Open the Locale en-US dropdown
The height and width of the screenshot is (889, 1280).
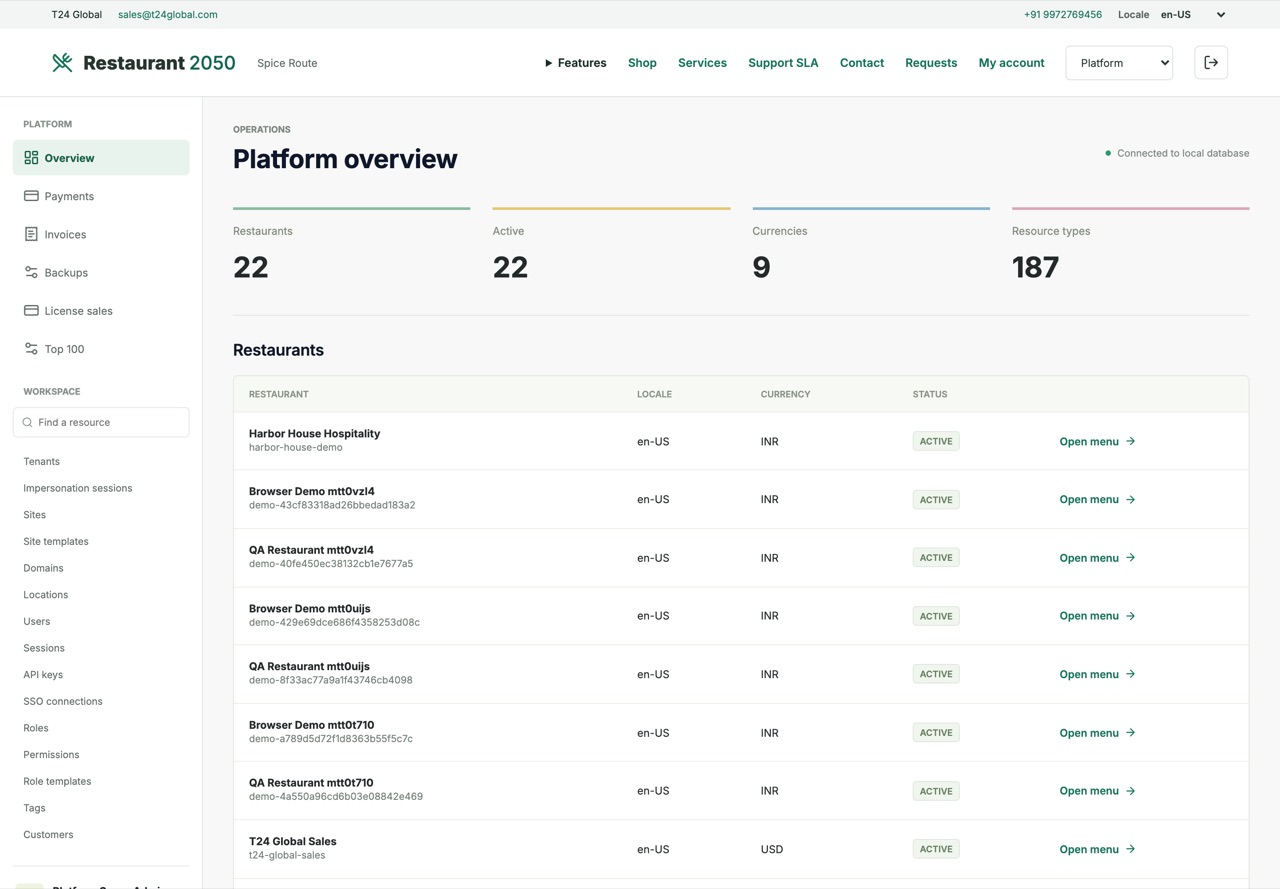(1193, 15)
